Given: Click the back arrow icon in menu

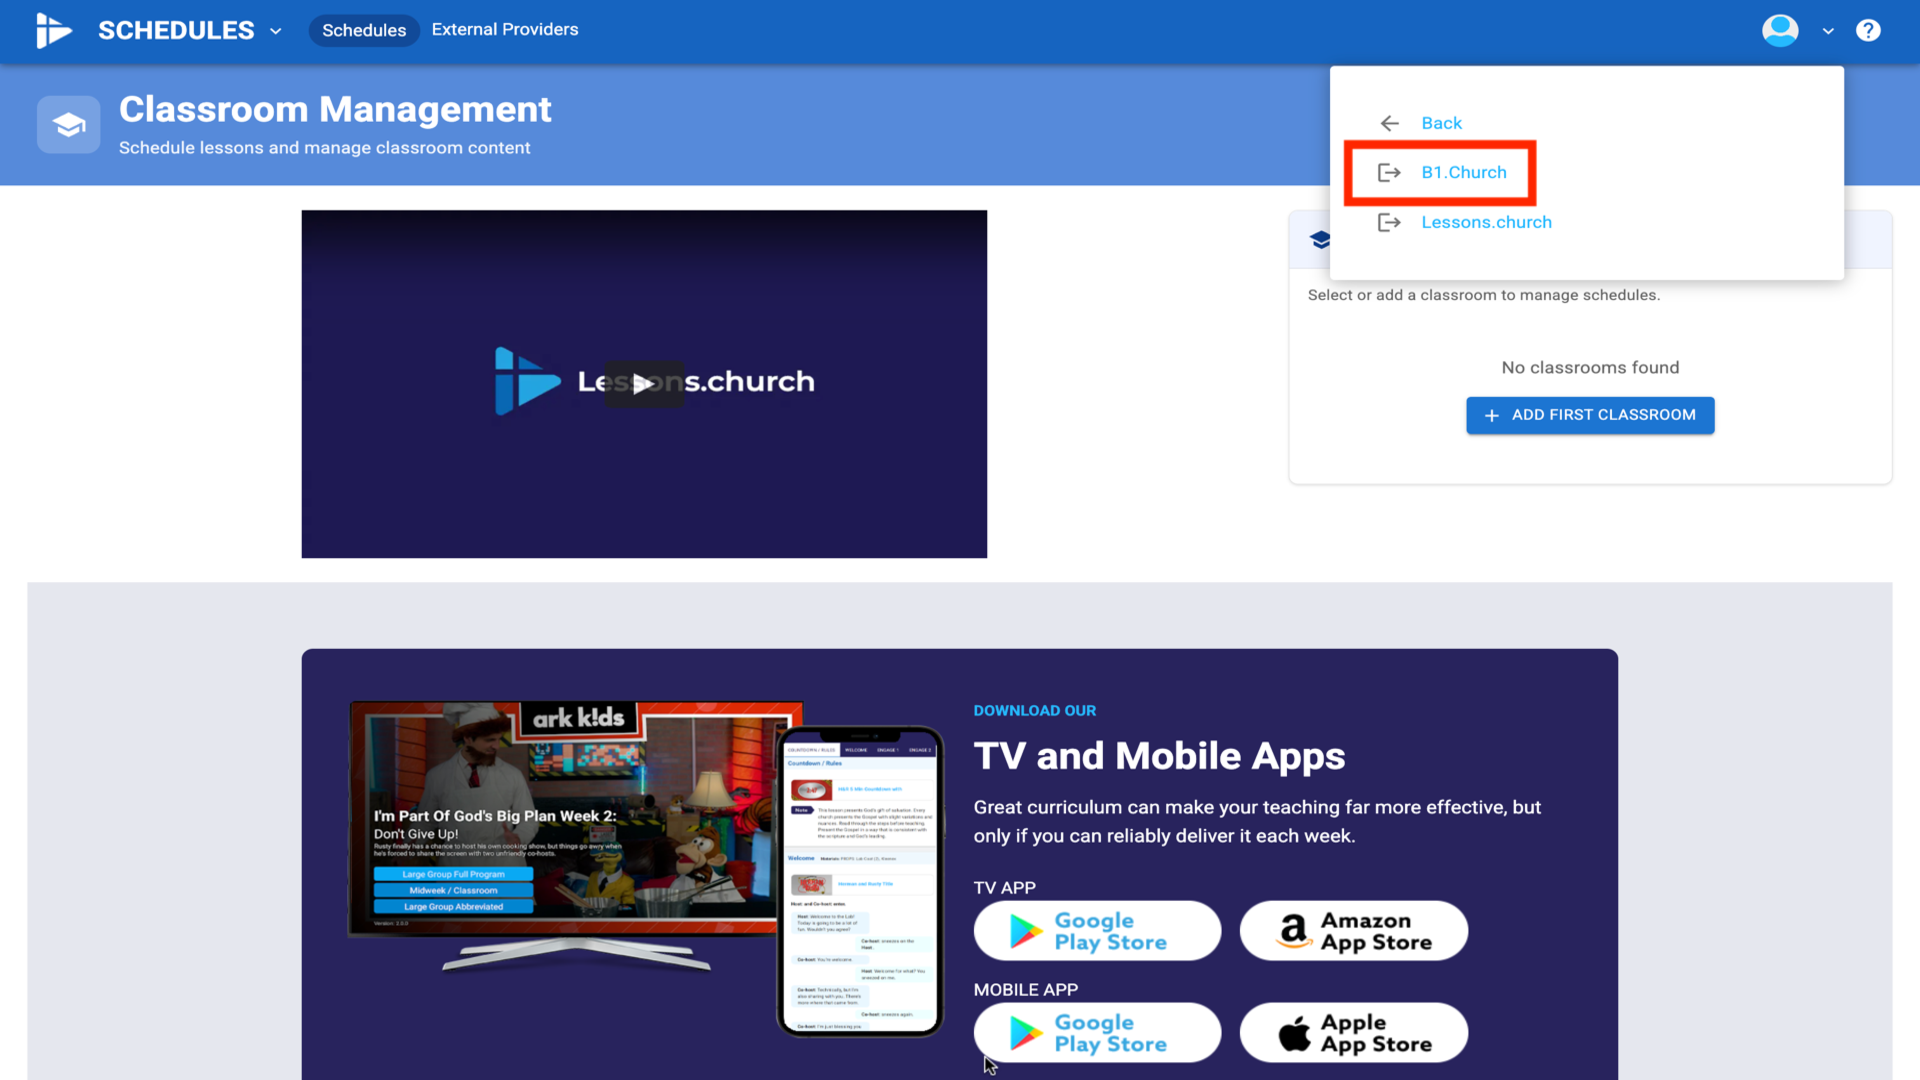Looking at the screenshot, I should click(1389, 123).
